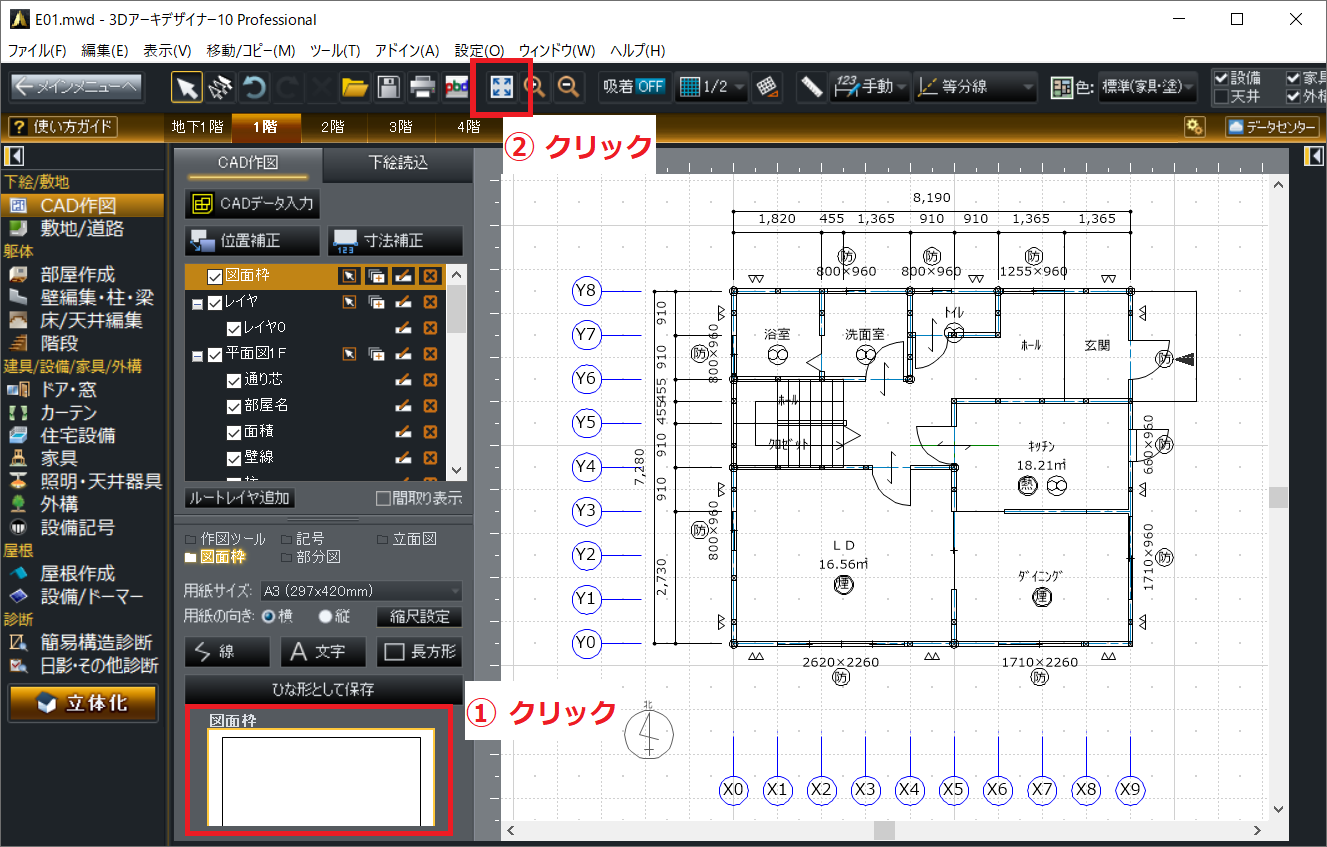Select 縦 paper orientation radio button
The height and width of the screenshot is (847, 1327).
325,617
